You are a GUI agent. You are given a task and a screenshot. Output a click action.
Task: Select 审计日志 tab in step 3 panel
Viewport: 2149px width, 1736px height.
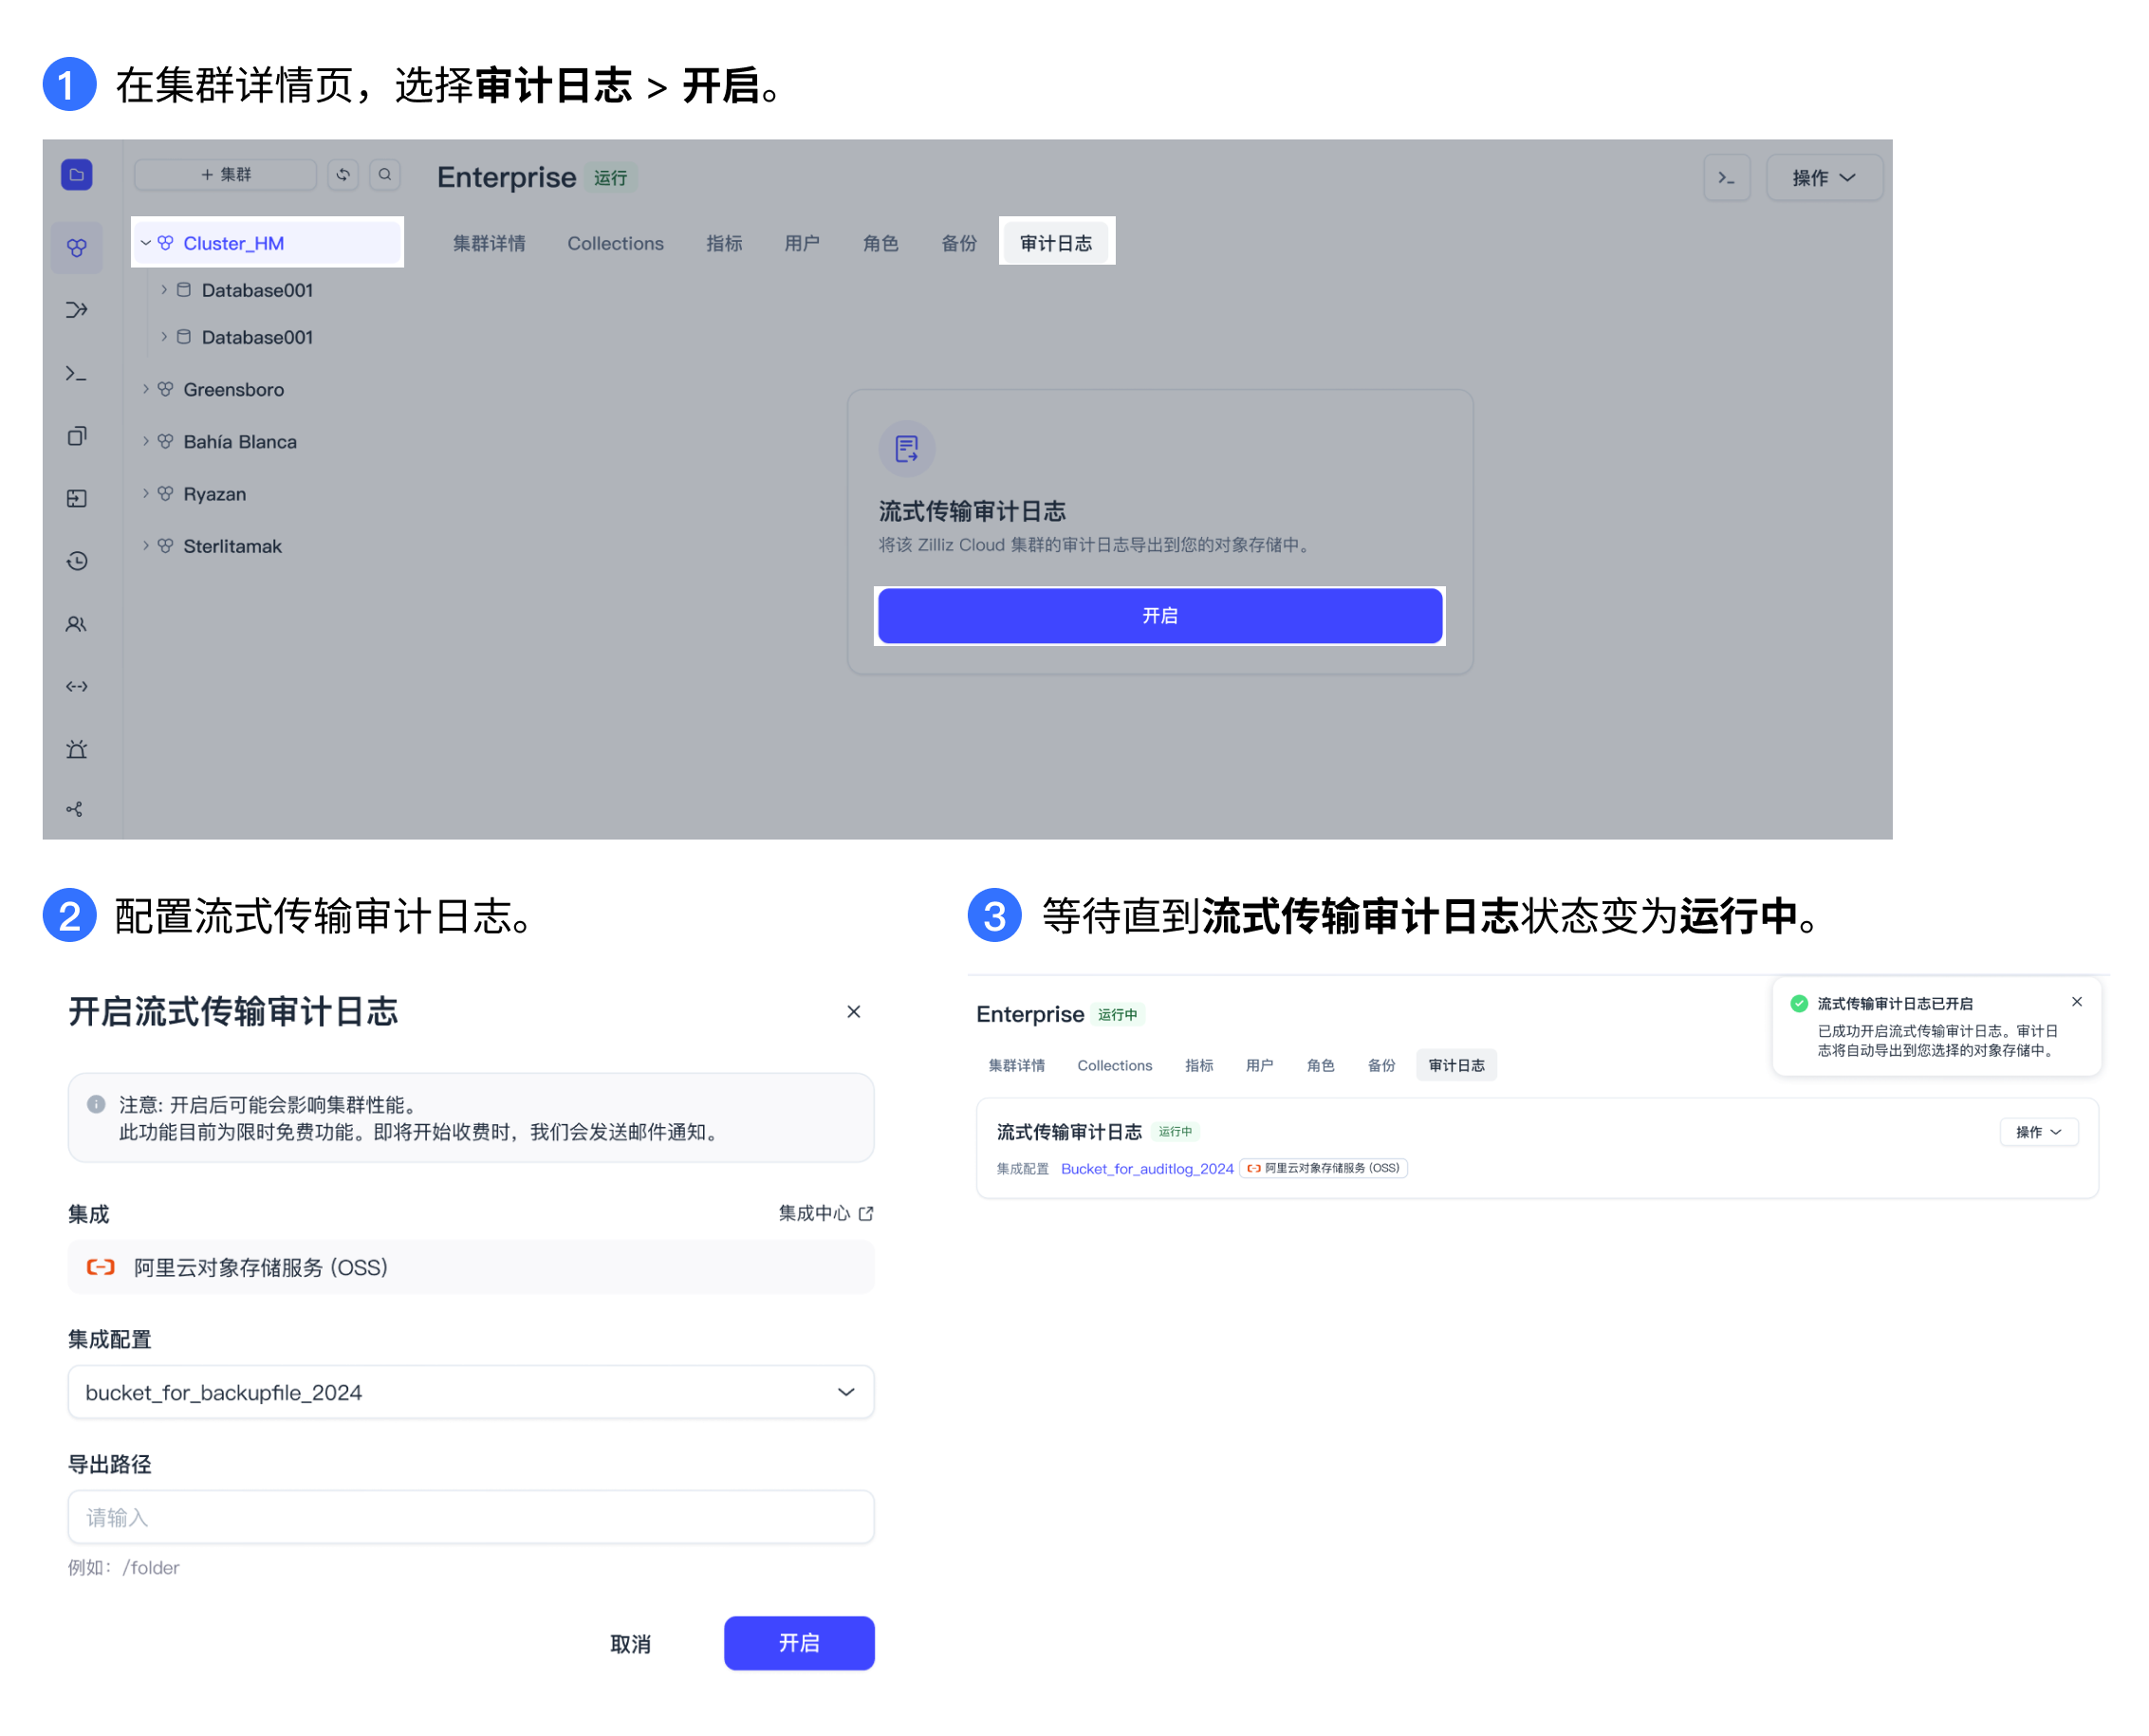[1456, 1065]
